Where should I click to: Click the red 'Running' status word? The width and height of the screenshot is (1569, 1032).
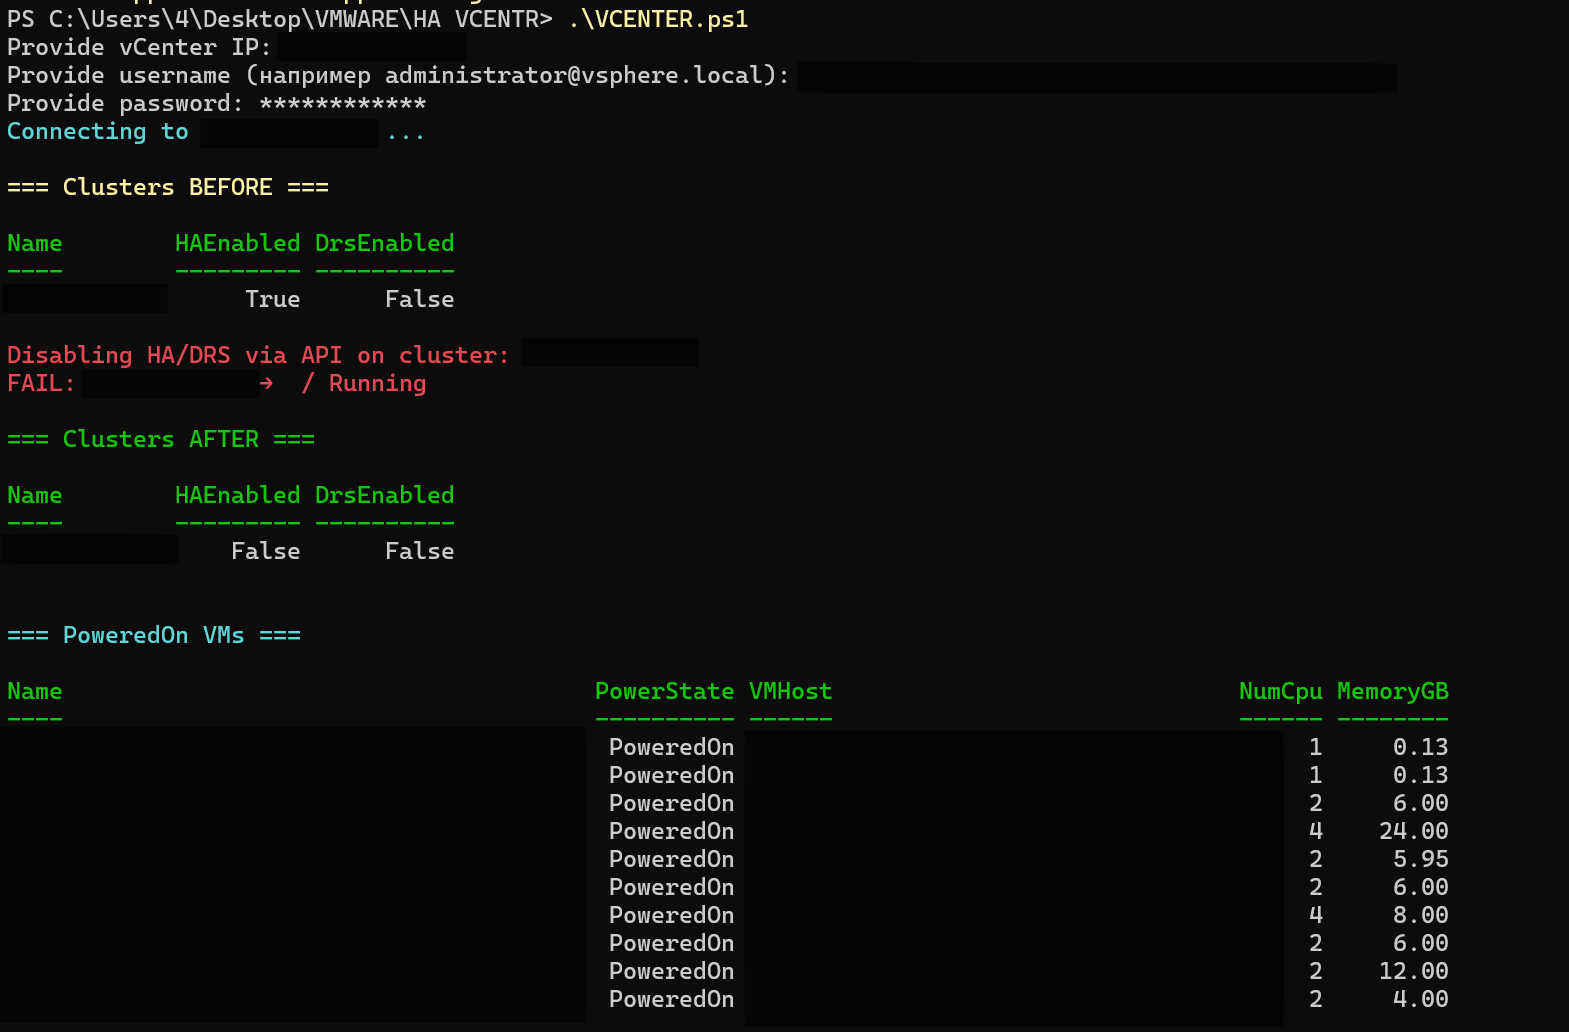point(377,384)
